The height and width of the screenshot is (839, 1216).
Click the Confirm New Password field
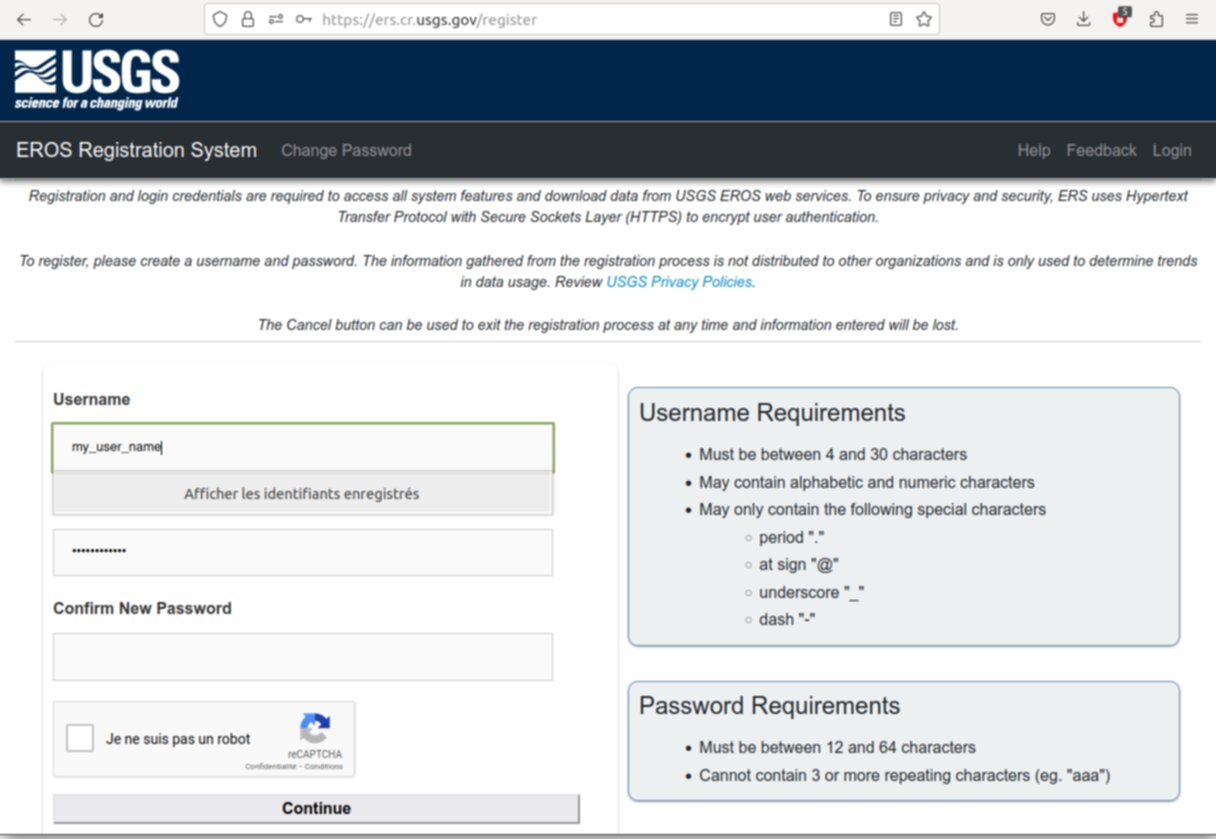click(x=302, y=657)
